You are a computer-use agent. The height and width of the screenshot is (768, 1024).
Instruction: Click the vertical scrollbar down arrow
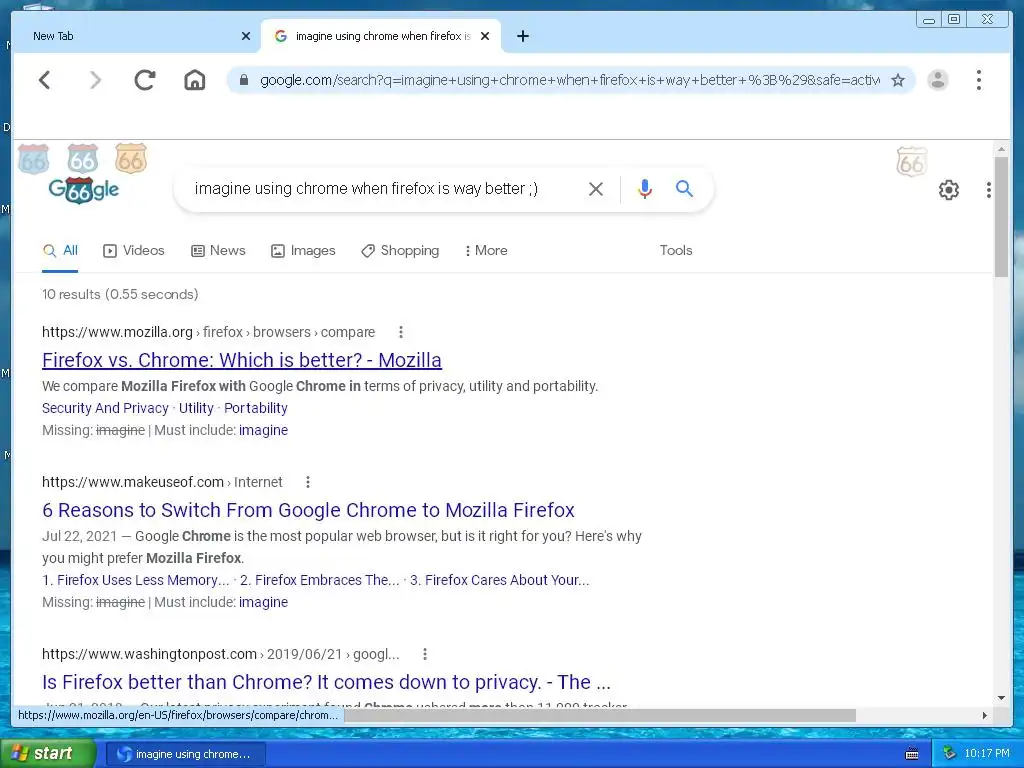(1002, 697)
